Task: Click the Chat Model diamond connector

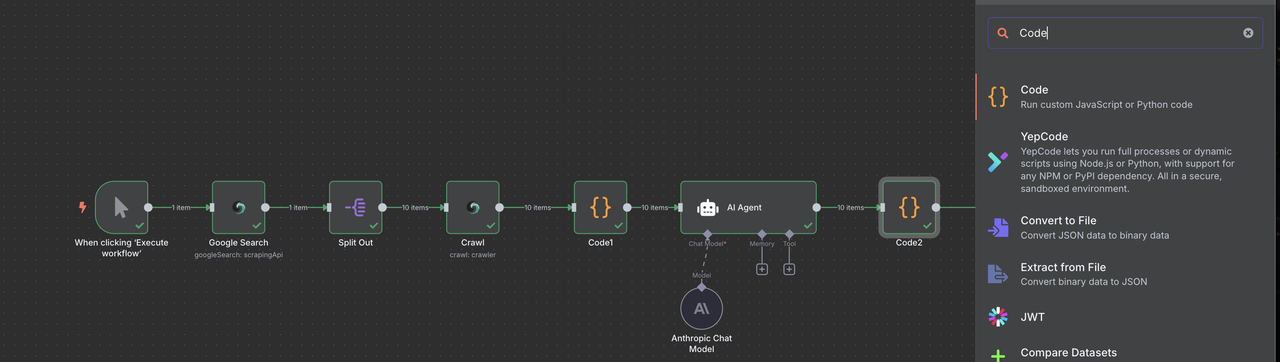Action: tap(707, 235)
